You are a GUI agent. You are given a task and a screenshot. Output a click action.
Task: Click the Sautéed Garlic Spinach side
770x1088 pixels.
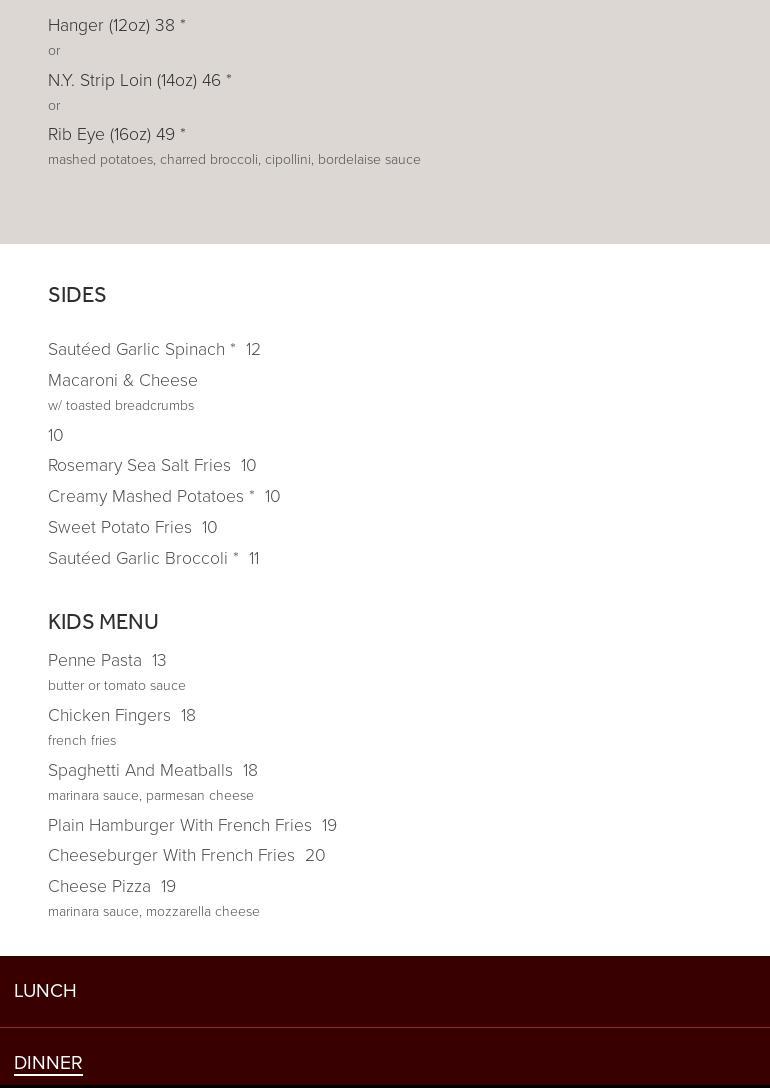point(137,349)
